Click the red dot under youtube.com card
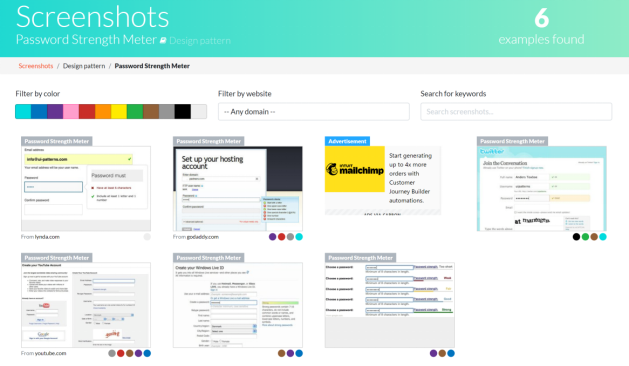 [x=121, y=353]
